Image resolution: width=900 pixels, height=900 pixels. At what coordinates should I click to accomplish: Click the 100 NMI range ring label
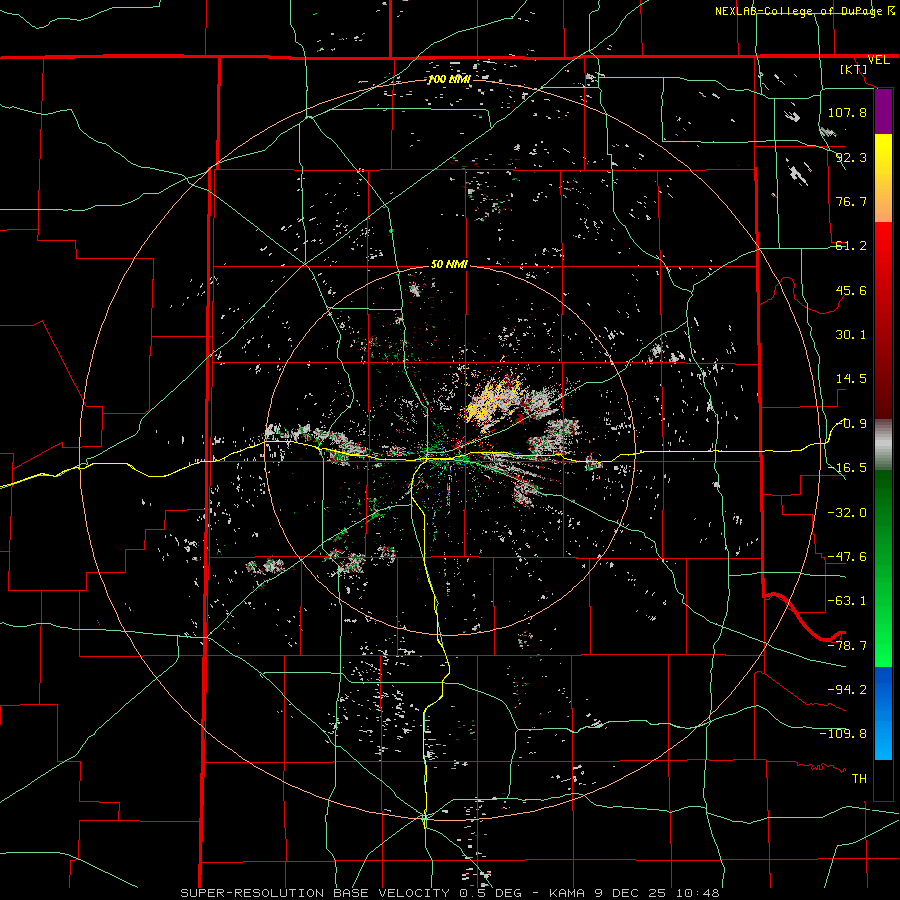tap(449, 79)
